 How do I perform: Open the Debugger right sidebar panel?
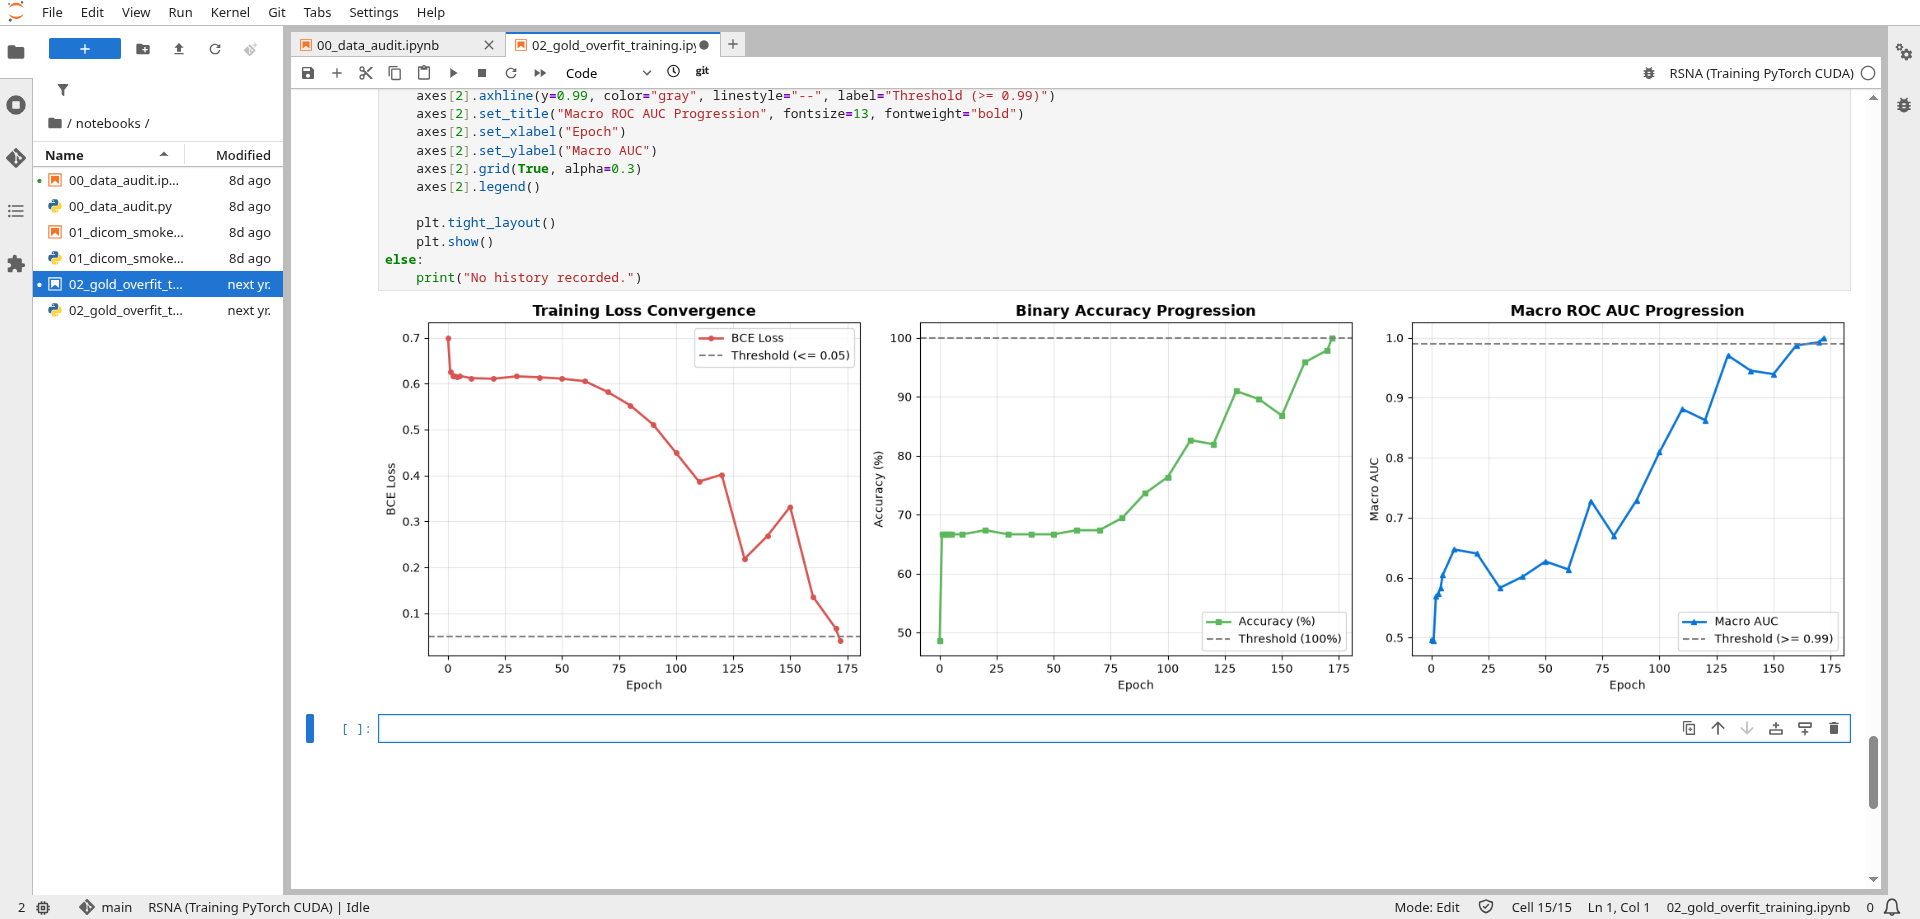[1904, 105]
